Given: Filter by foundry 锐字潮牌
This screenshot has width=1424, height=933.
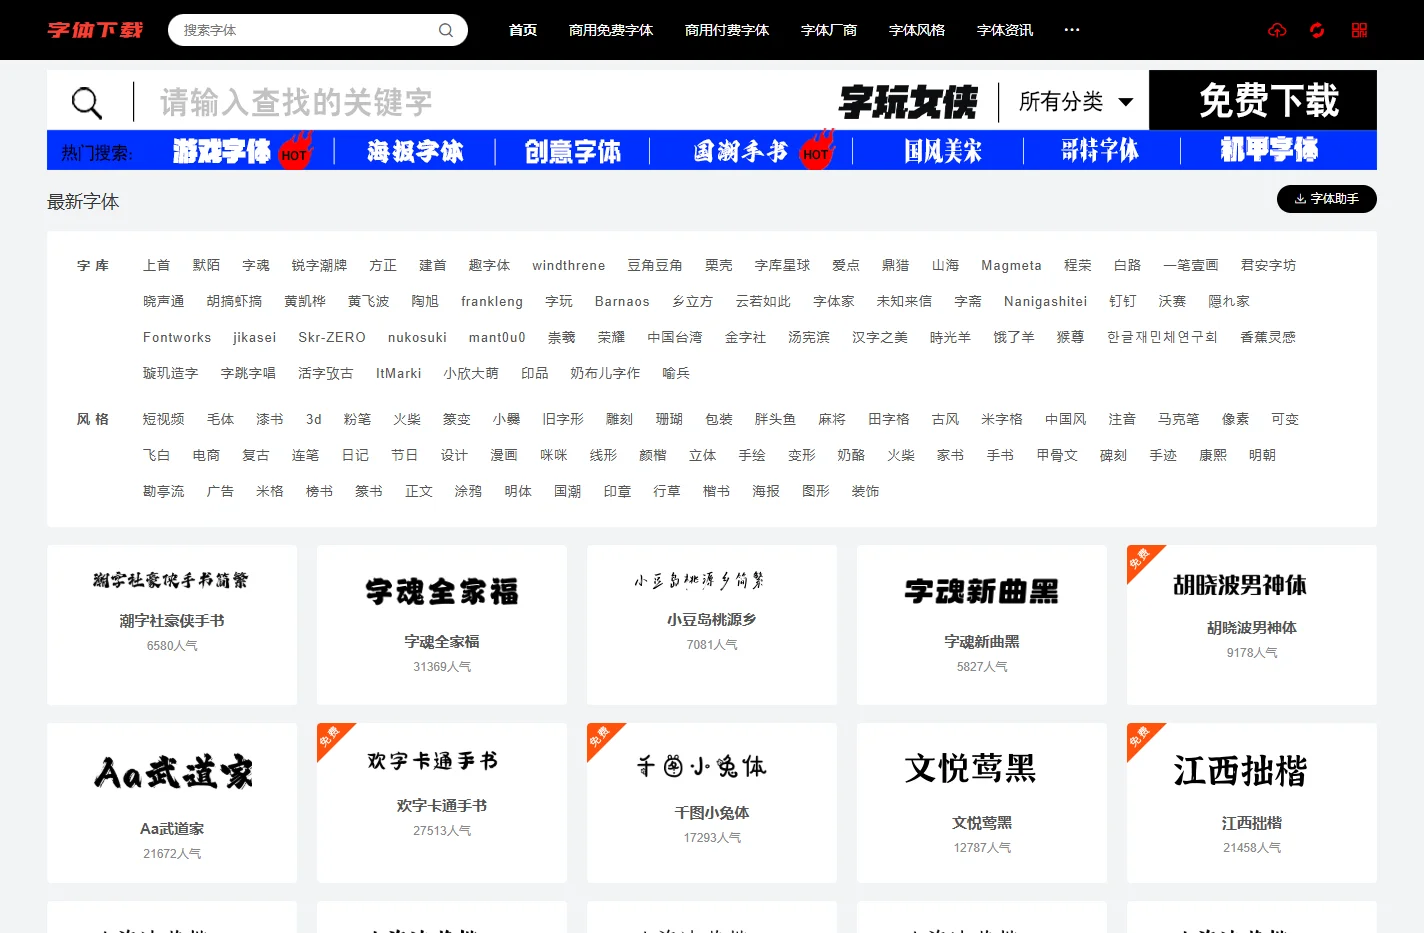Looking at the screenshot, I should 319,265.
